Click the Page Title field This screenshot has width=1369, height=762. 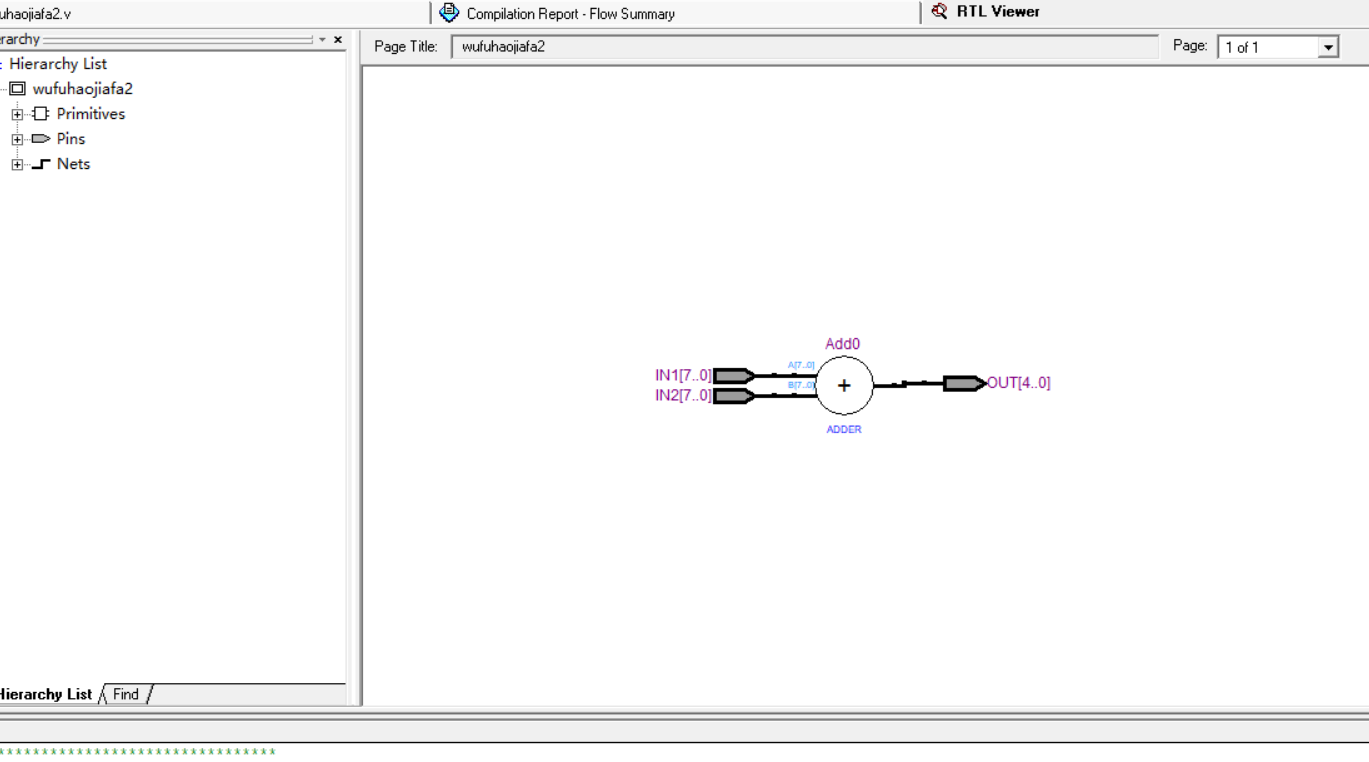(x=804, y=47)
